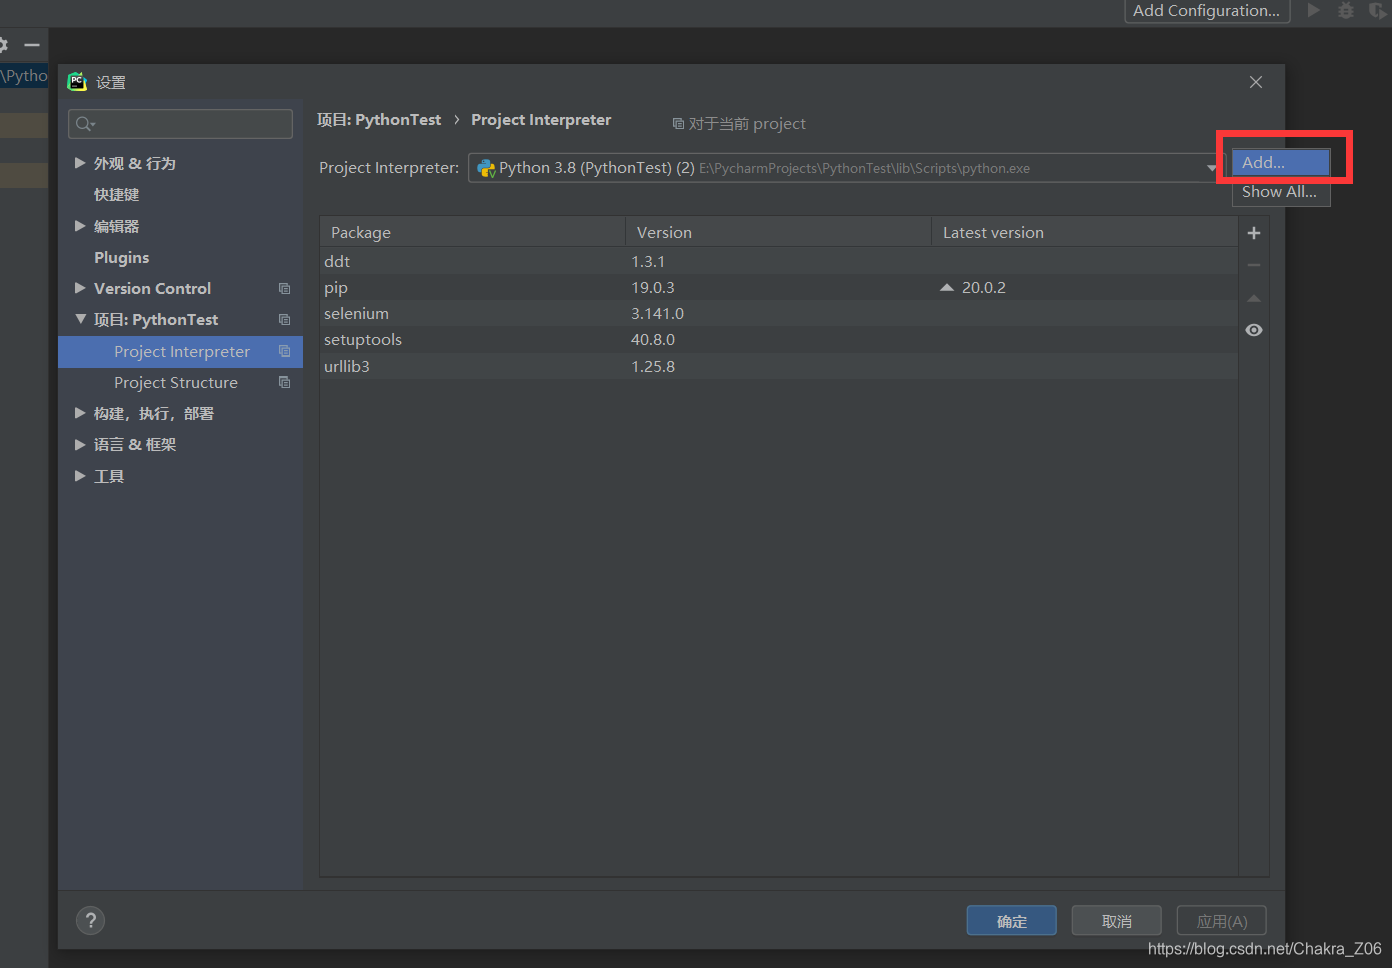Sort by Version column header
The image size is (1392, 968).
point(778,232)
